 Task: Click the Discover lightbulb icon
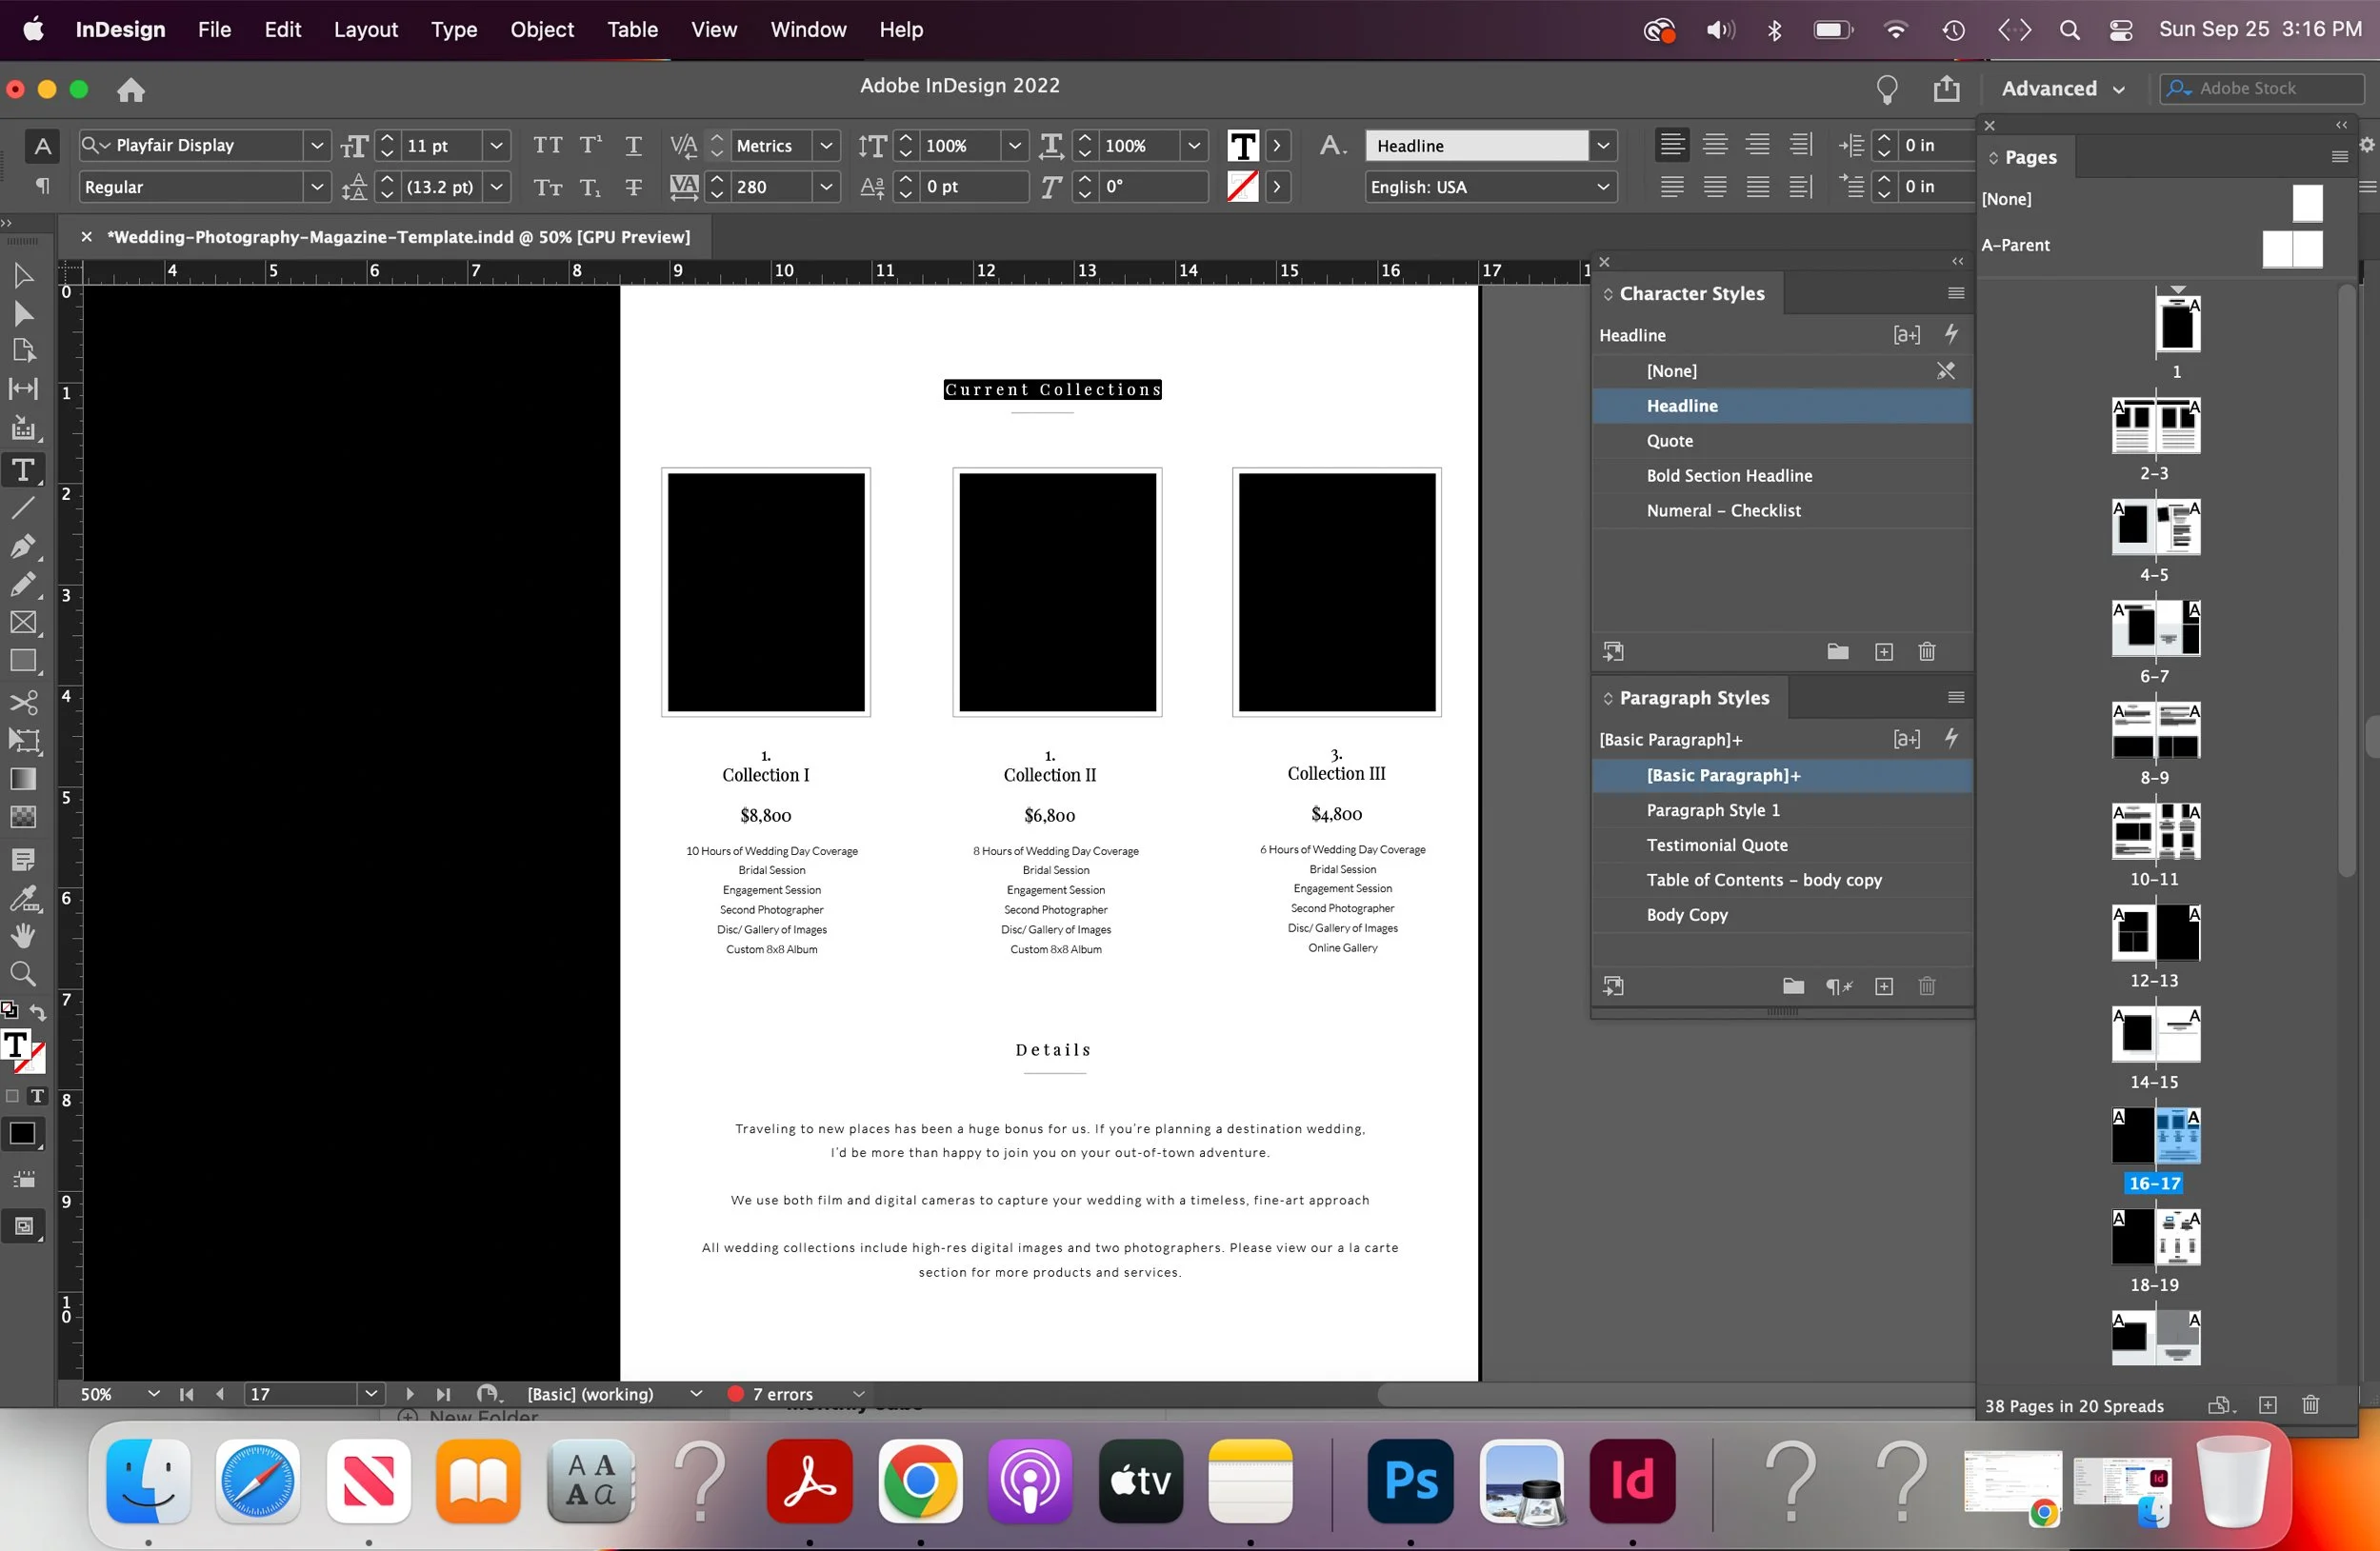tap(1887, 89)
